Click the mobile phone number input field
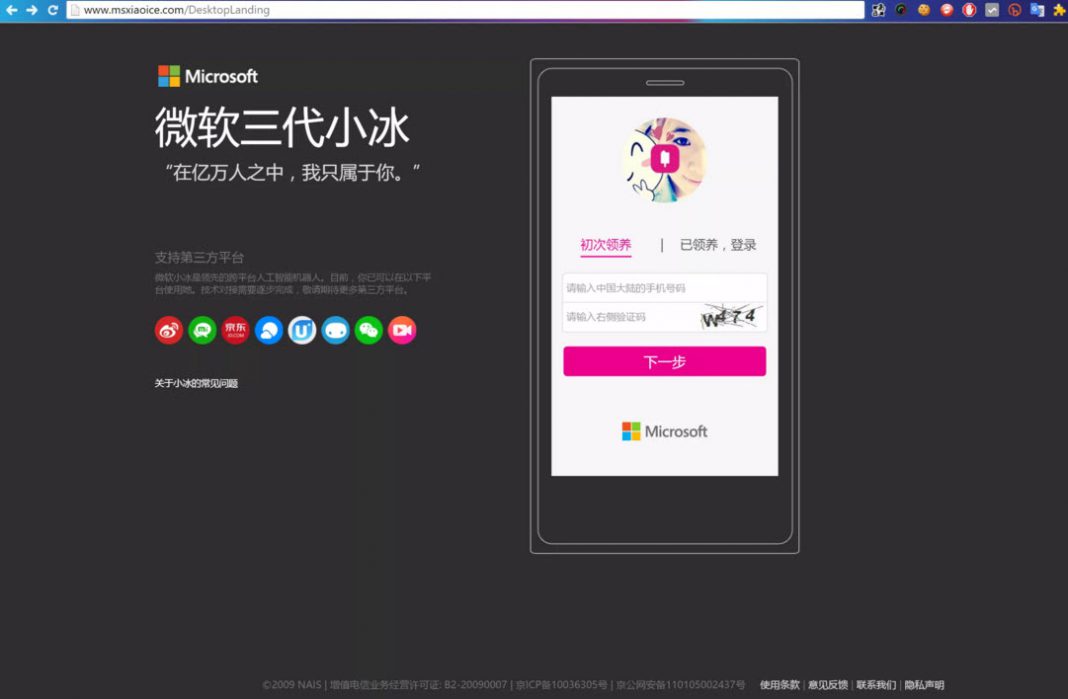 click(664, 288)
